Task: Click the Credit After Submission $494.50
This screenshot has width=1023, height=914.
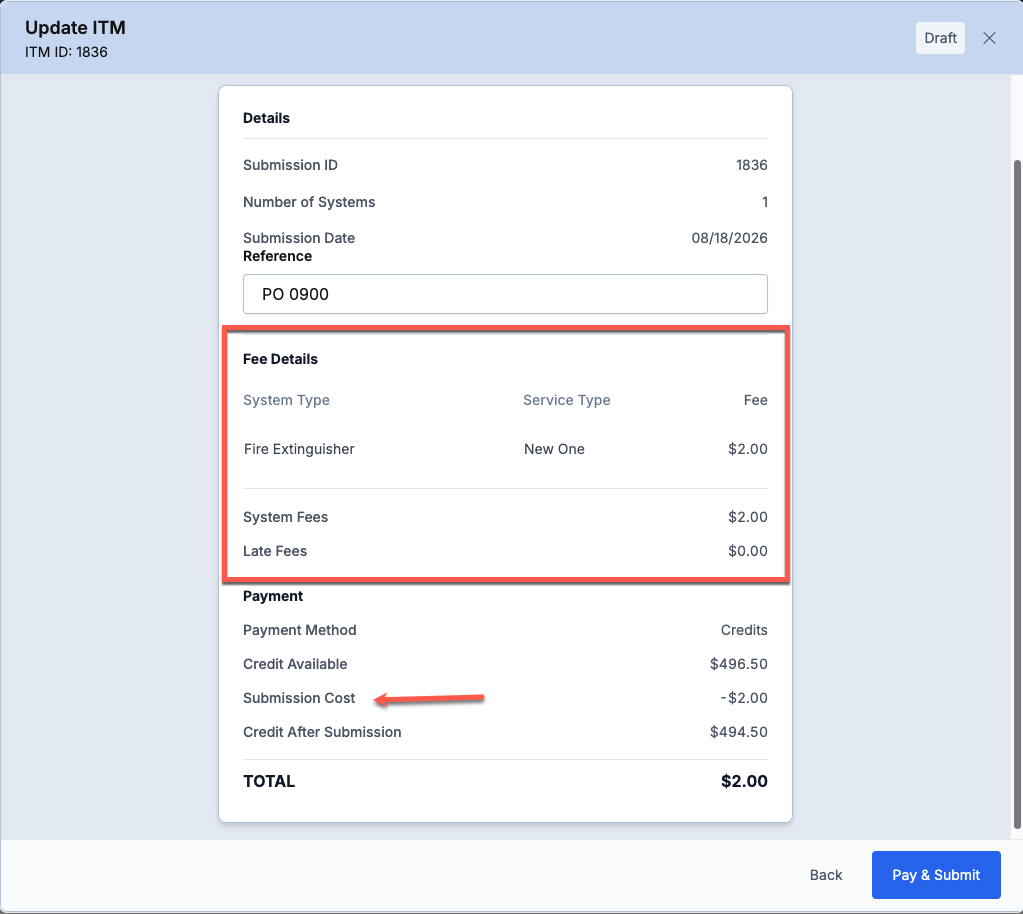Action: pyautogui.click(x=739, y=732)
